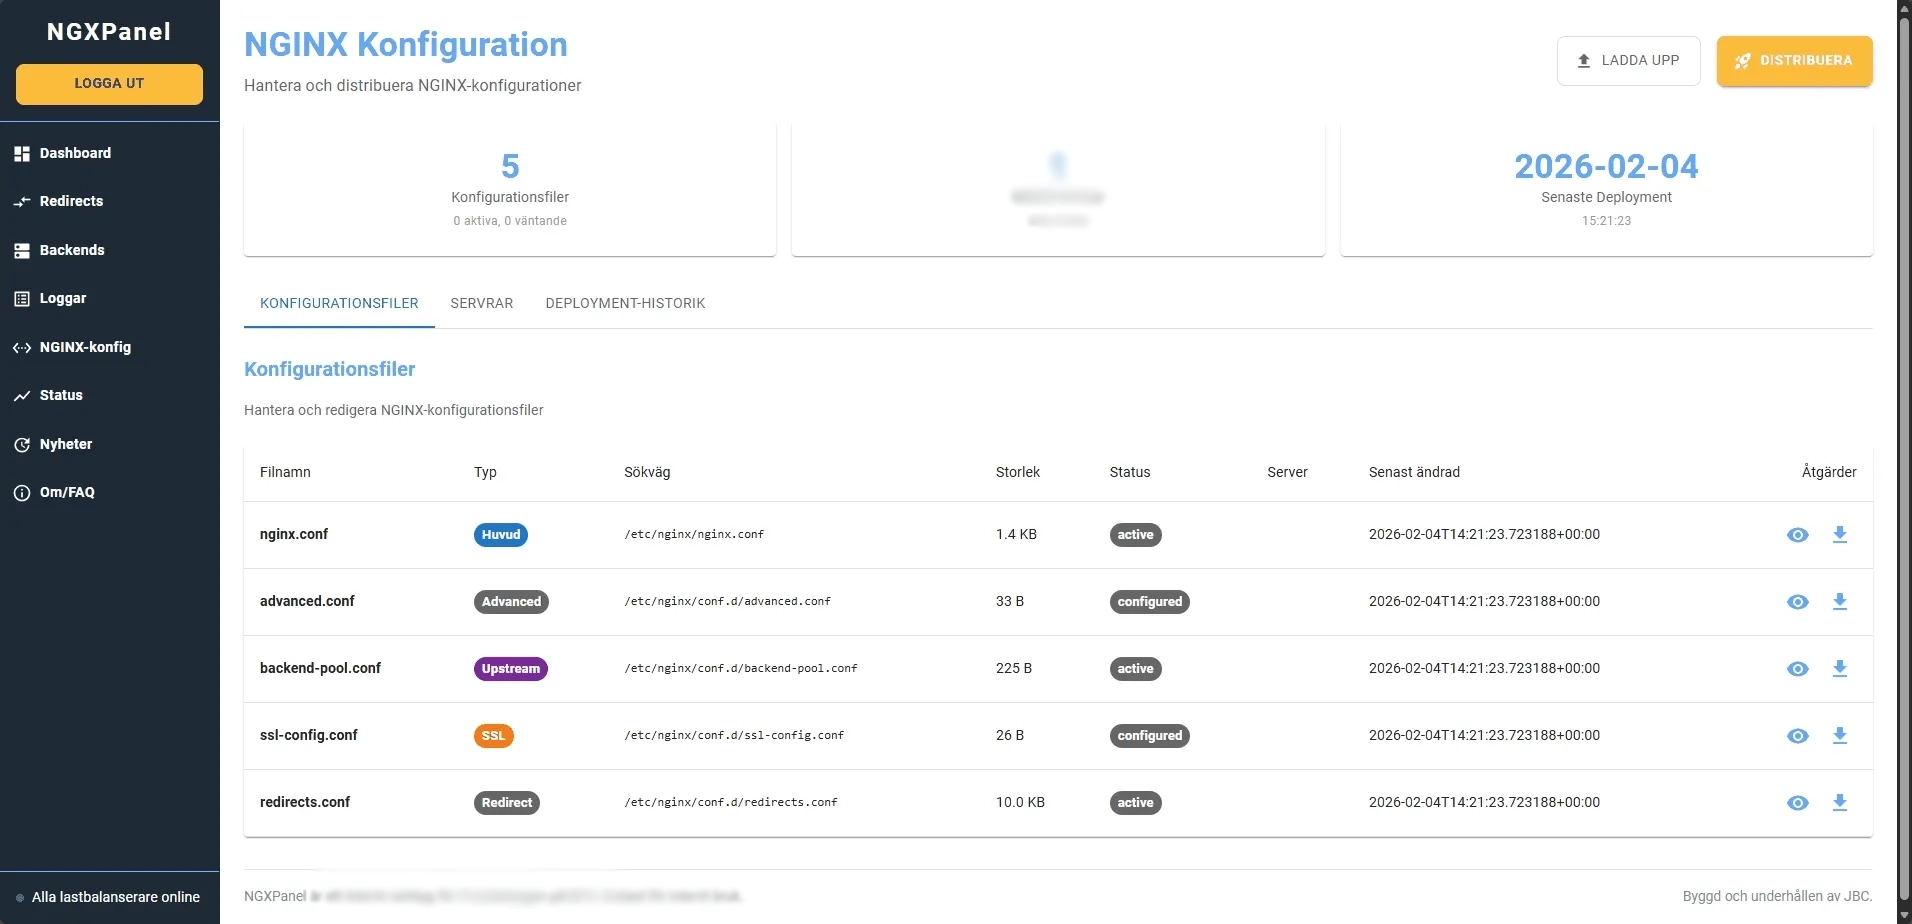Click the LOGGA UT button
Screen dimensions: 1912x924
[109, 84]
